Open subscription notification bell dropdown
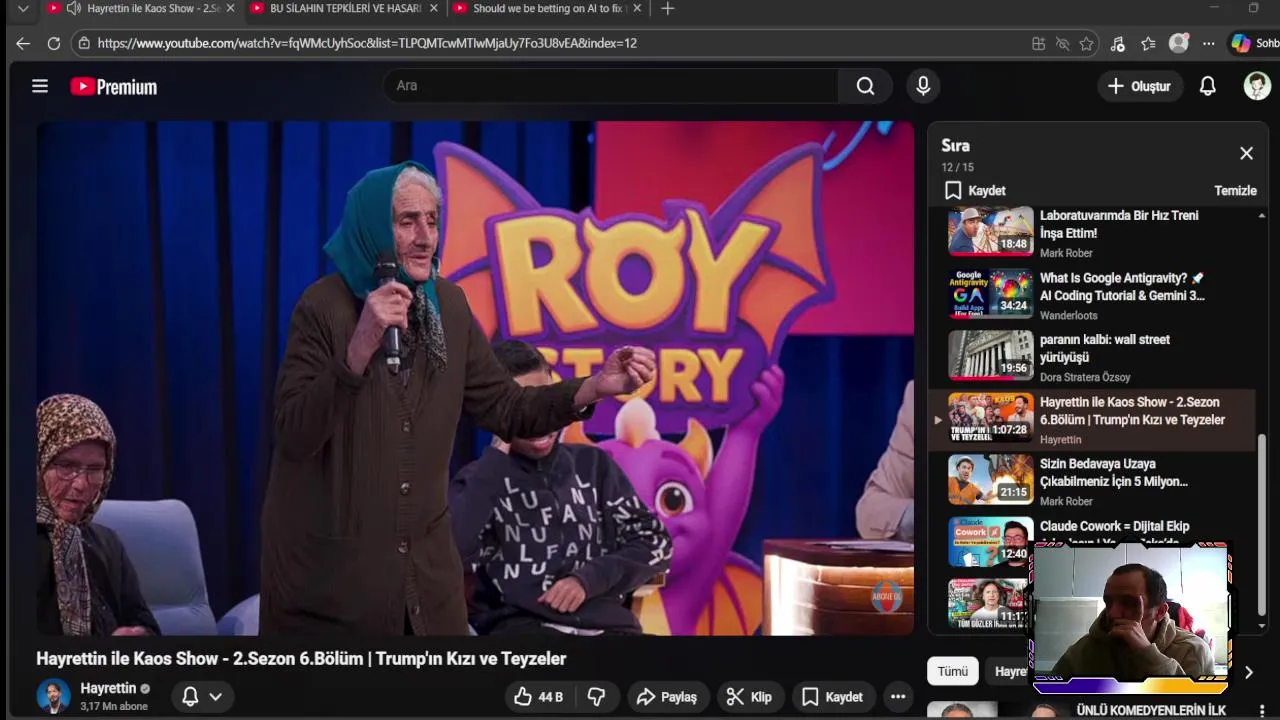Image resolution: width=1280 pixels, height=720 pixels. (201, 696)
